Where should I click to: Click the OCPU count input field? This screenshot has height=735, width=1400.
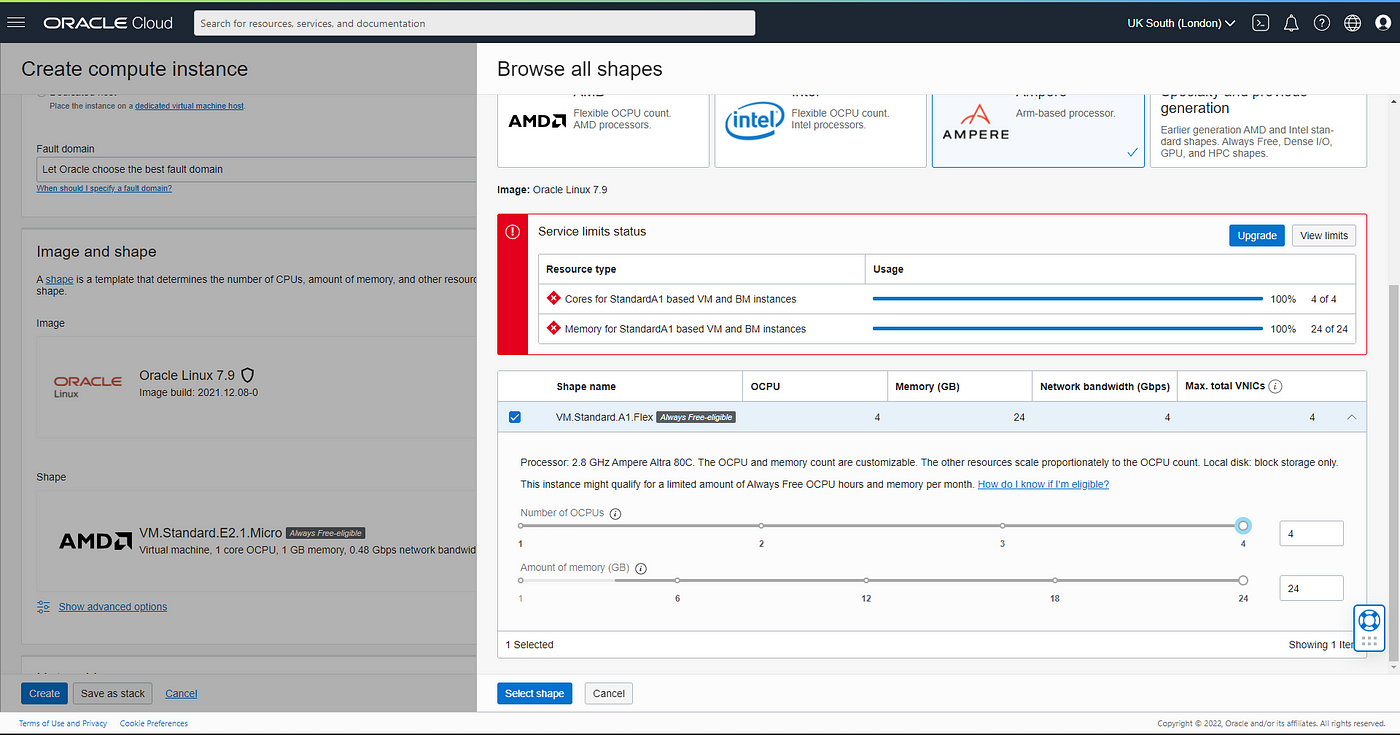[x=1311, y=534]
